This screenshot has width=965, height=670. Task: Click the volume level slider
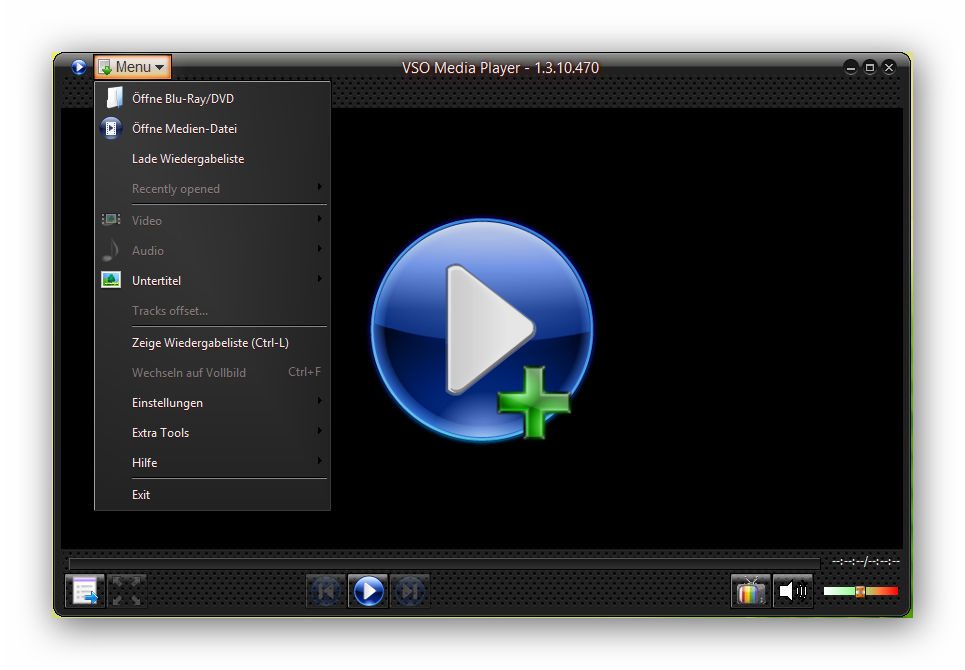click(x=860, y=591)
